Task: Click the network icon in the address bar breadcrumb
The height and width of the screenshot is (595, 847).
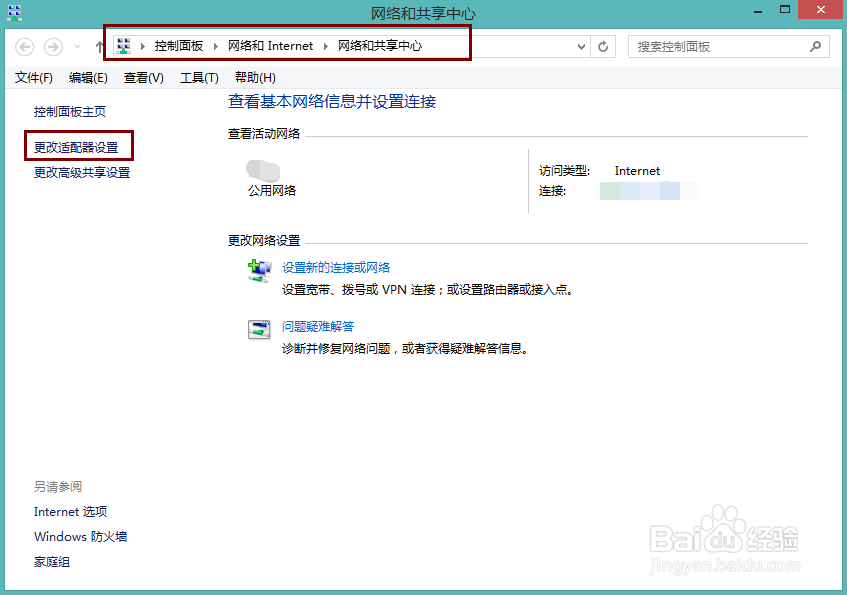Action: click(123, 45)
